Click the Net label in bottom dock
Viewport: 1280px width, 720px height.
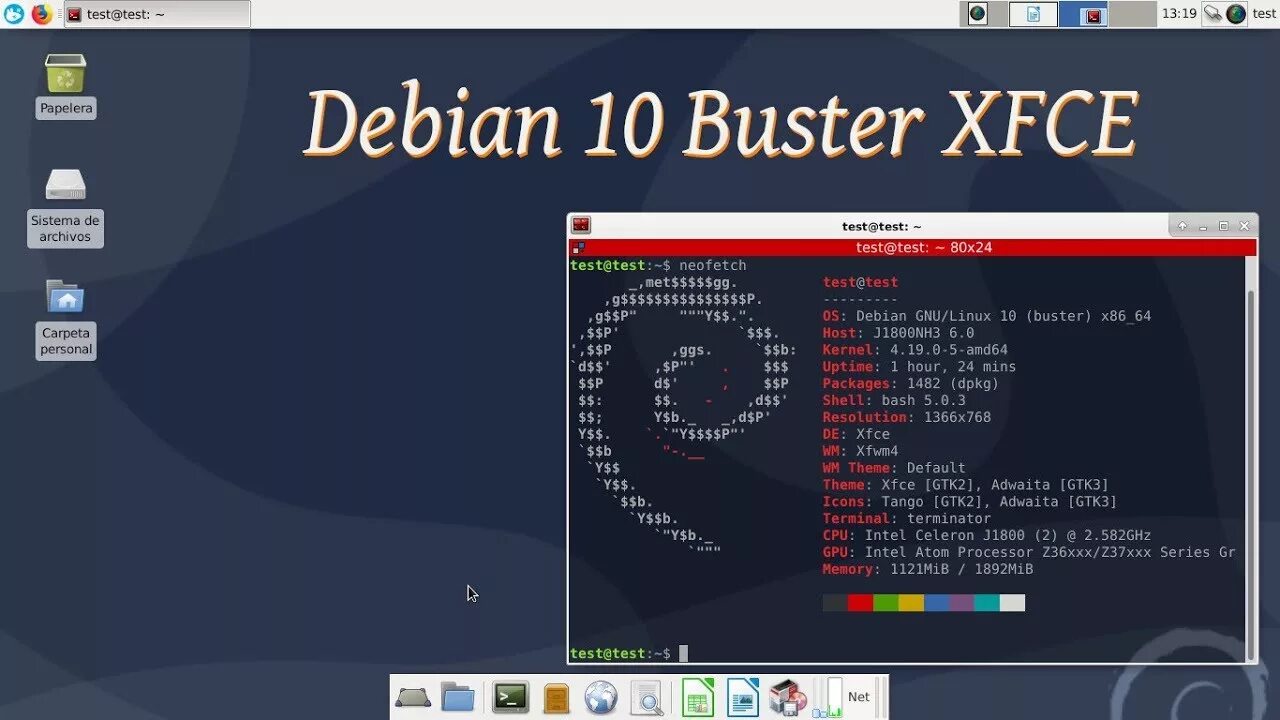tap(859, 697)
